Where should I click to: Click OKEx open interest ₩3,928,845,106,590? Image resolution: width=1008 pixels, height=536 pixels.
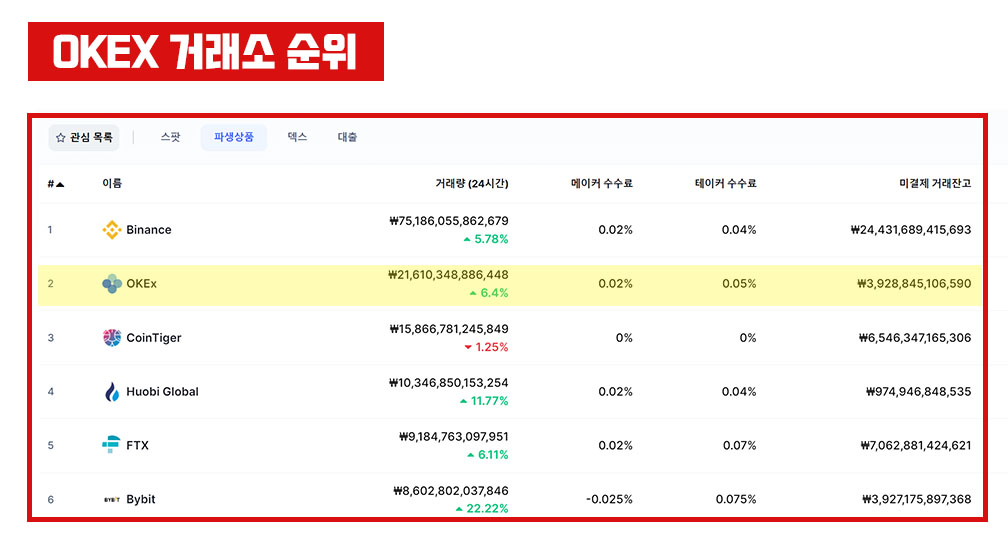coord(914,283)
